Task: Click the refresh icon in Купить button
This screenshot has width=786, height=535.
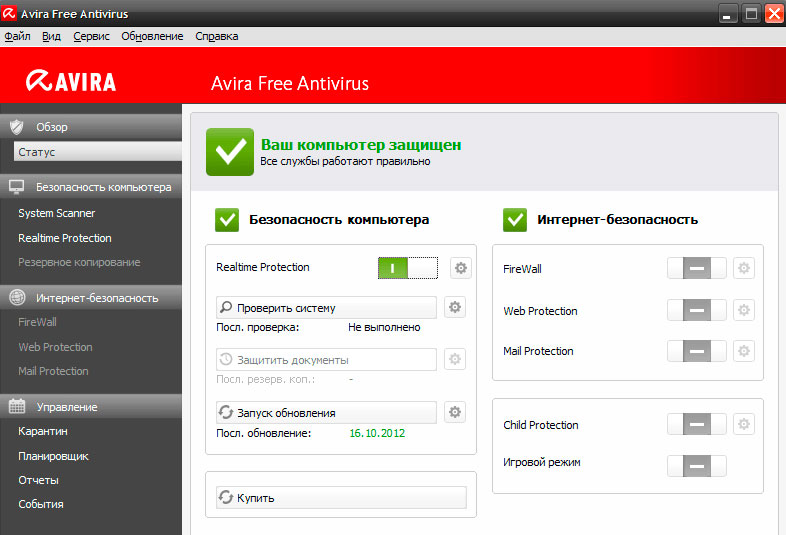Action: coord(226,497)
